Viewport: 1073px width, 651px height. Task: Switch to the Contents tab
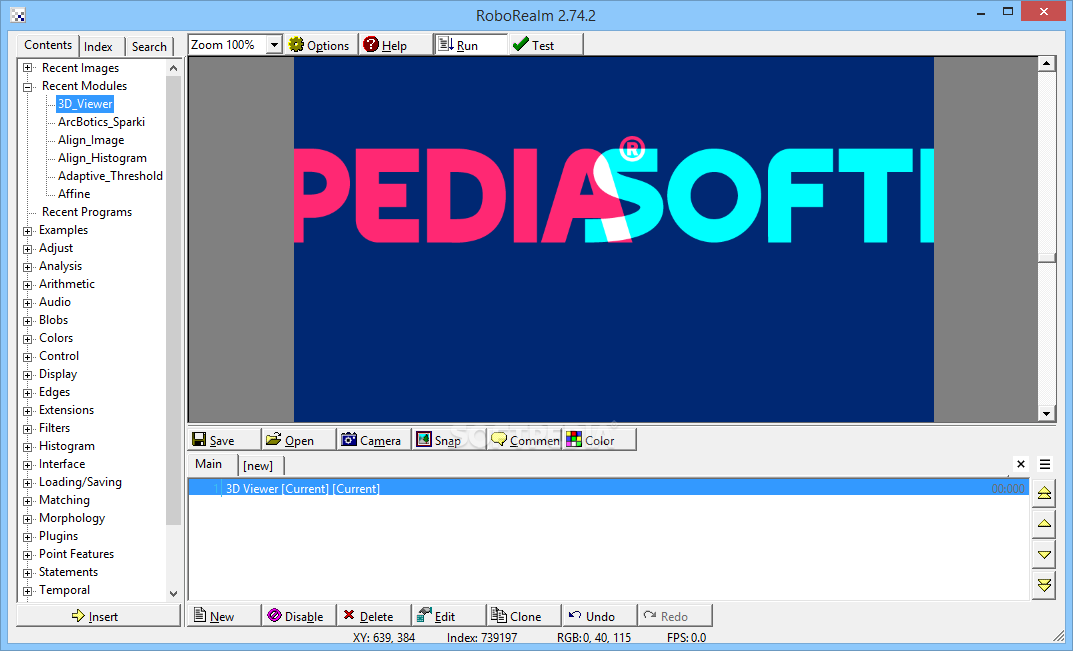[48, 45]
